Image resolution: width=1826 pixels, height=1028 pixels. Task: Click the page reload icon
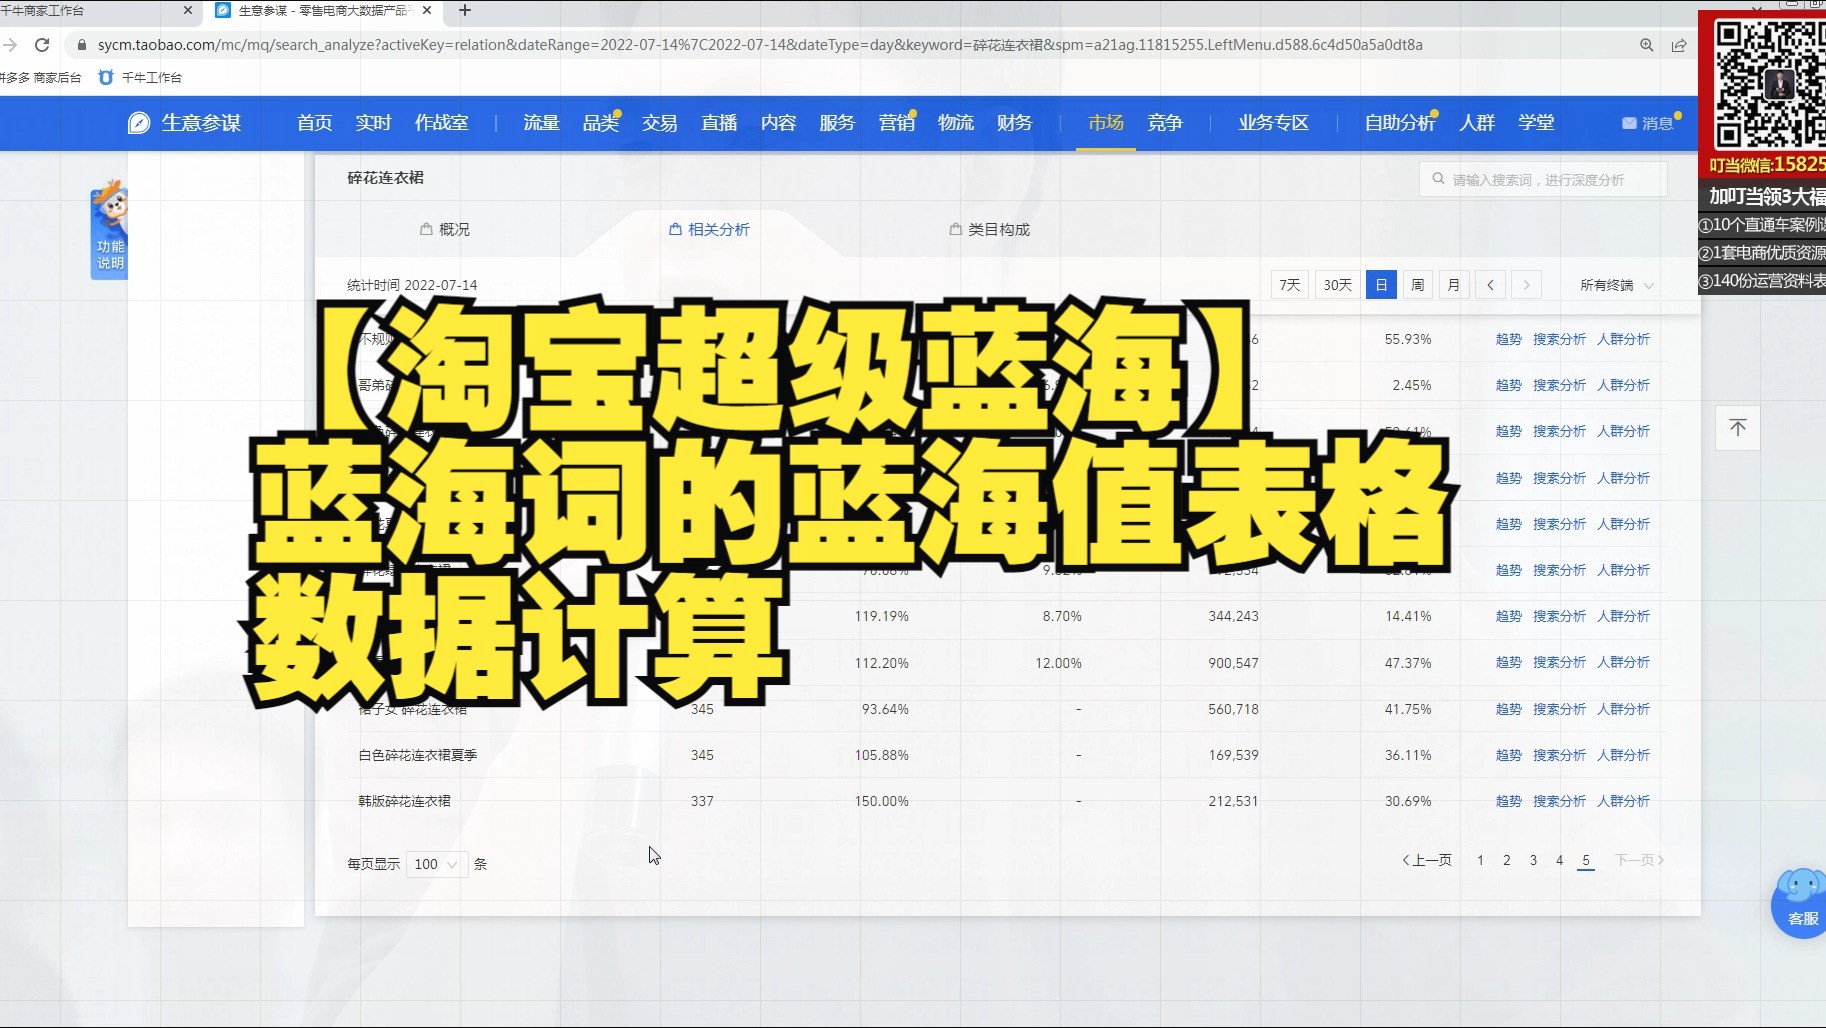click(42, 44)
